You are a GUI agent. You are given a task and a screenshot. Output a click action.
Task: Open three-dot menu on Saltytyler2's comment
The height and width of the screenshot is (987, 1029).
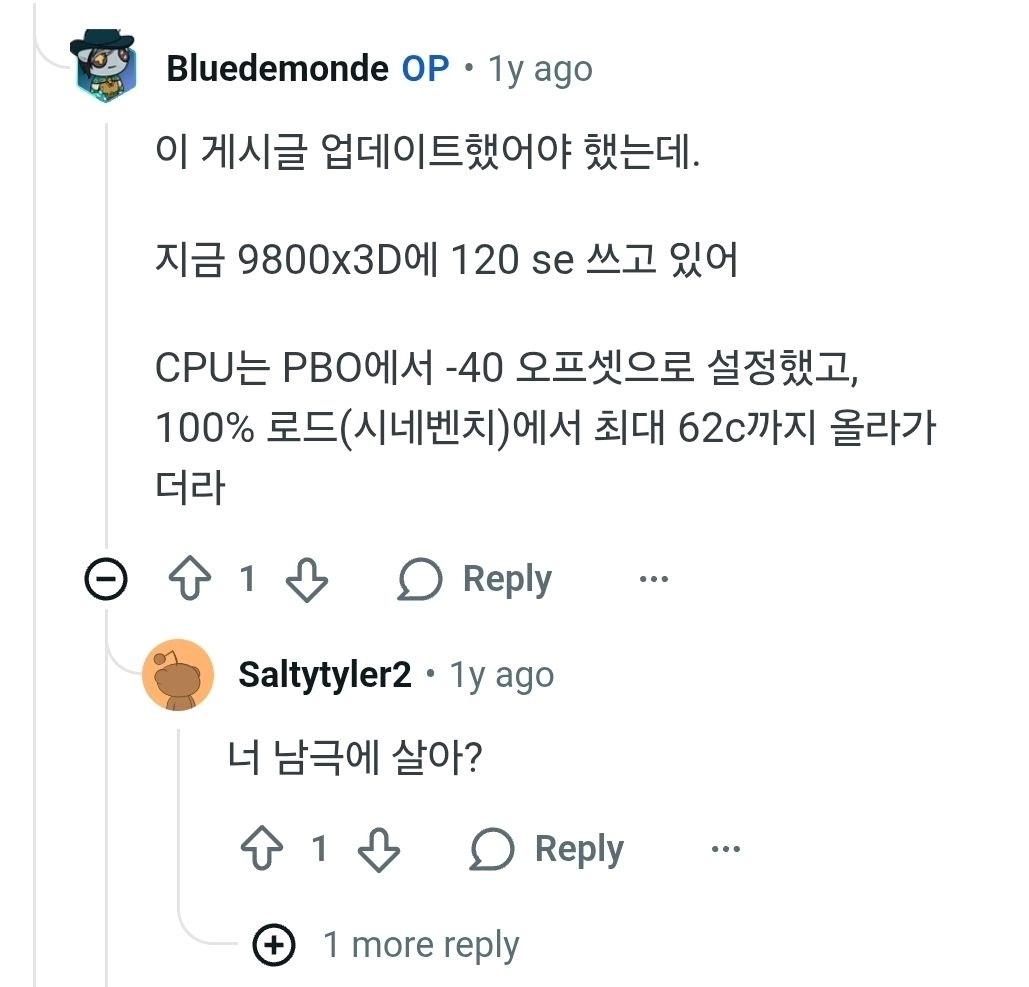click(x=726, y=849)
